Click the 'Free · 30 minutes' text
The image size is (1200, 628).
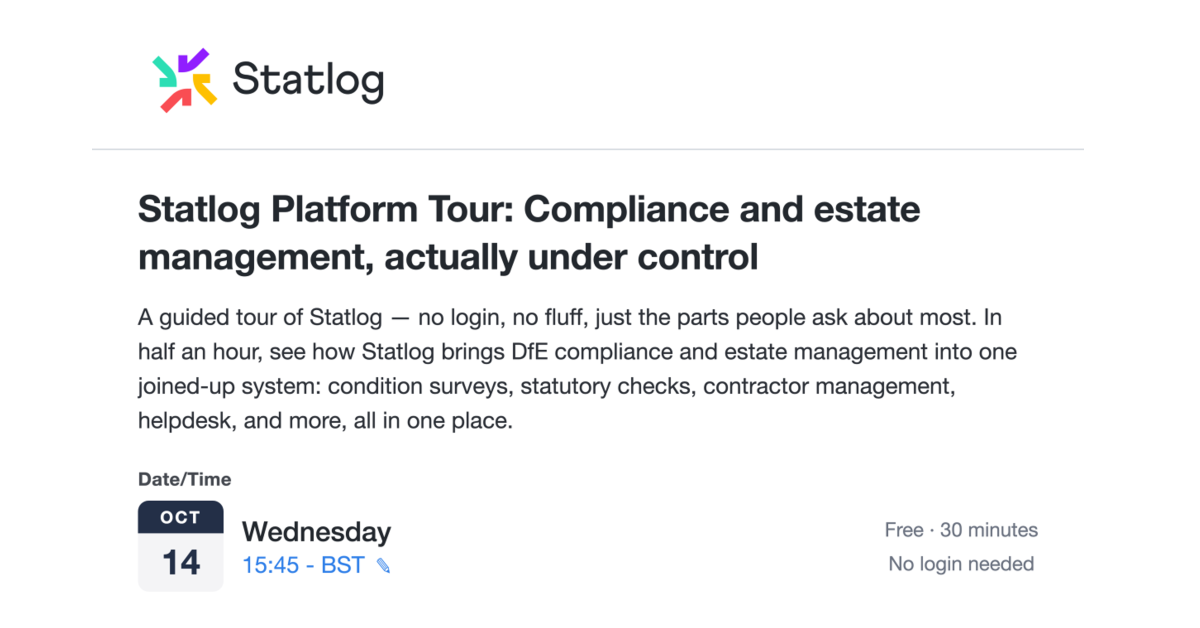pyautogui.click(x=961, y=530)
